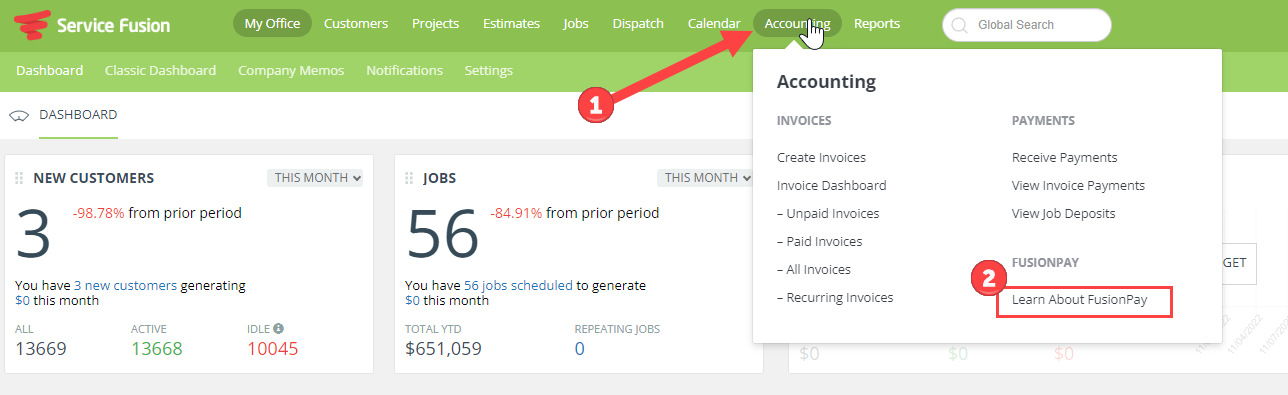
Task: Click the Service Fusion logo
Action: point(92,25)
